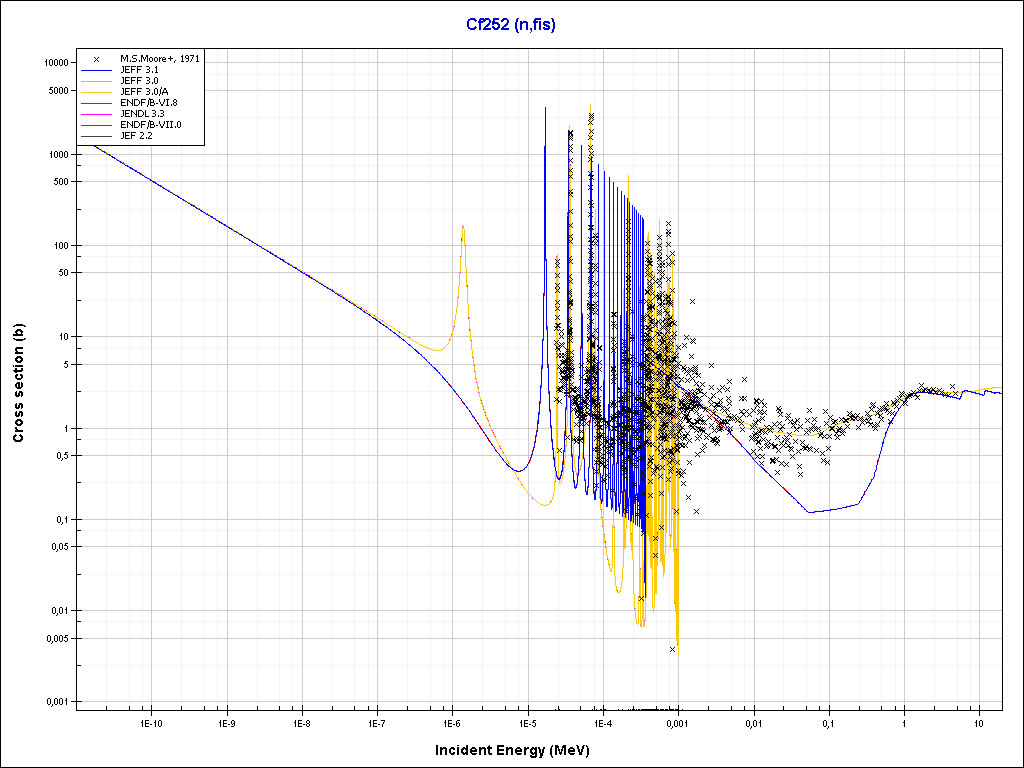
Task: Click the M.S.Moore+ 1971 cross marker in legend
Action: 96,59
